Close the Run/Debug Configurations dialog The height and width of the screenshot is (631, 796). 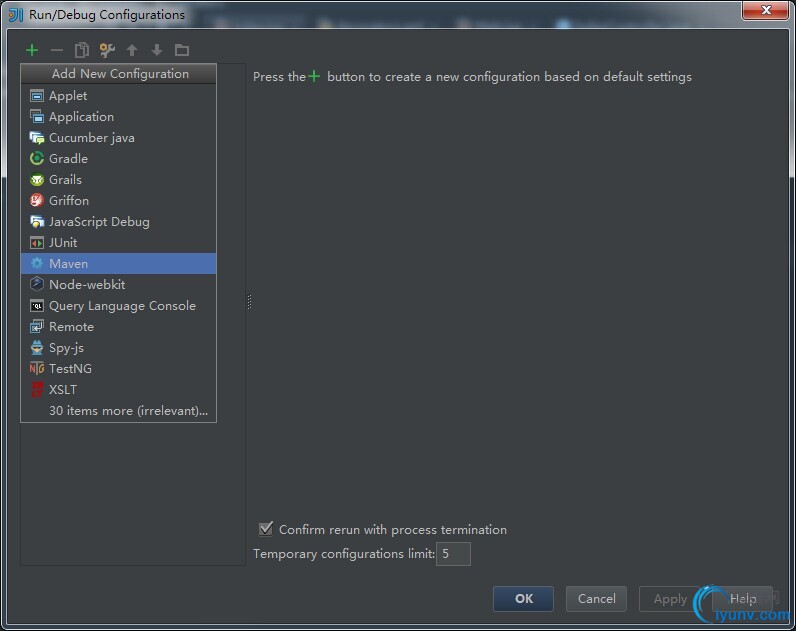[x=766, y=10]
